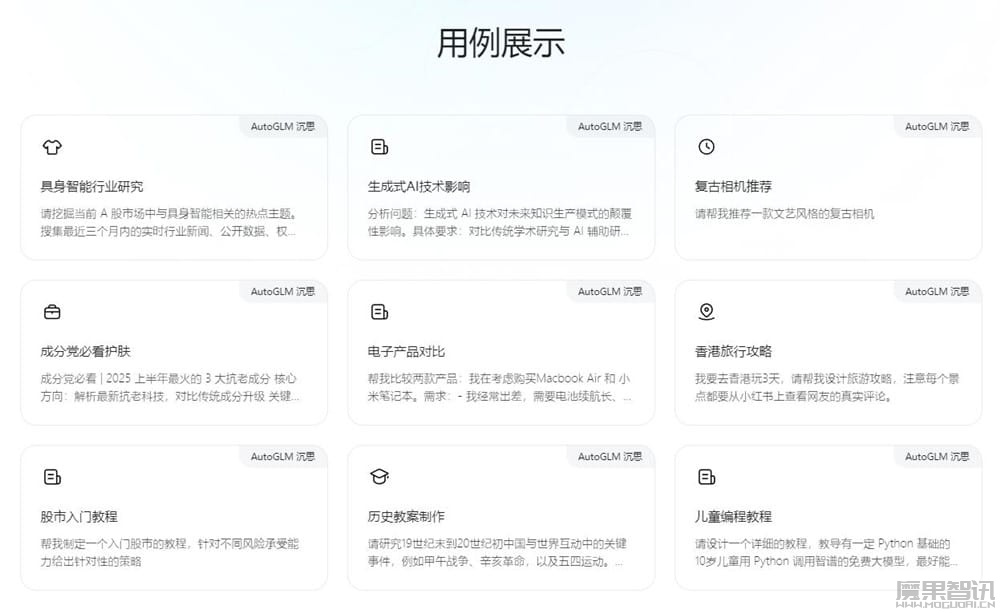Click description starting 请挖掘当前 A 股市场

[x=169, y=222]
